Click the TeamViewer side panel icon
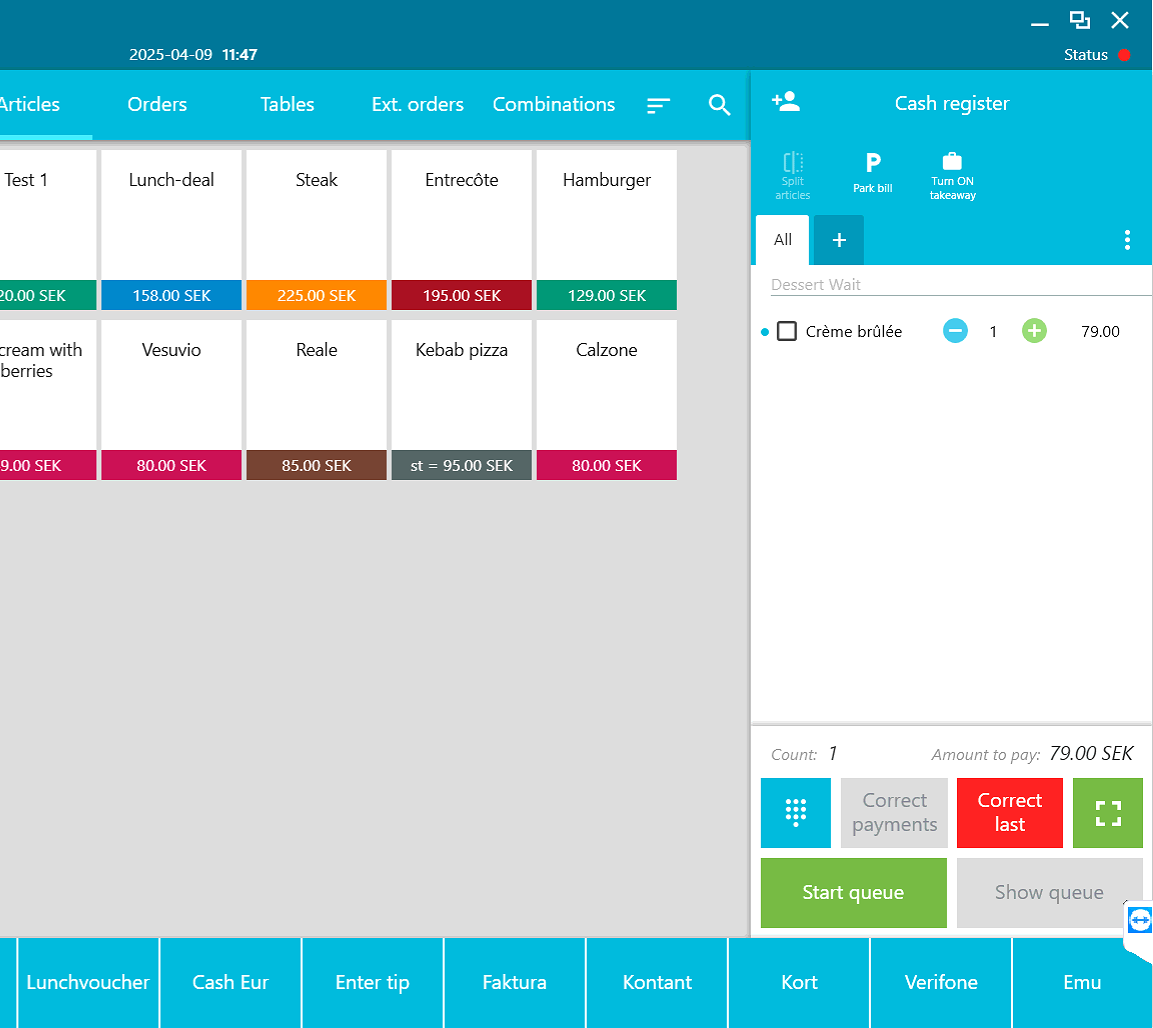1153x1028 pixels. pyautogui.click(x=1139, y=920)
